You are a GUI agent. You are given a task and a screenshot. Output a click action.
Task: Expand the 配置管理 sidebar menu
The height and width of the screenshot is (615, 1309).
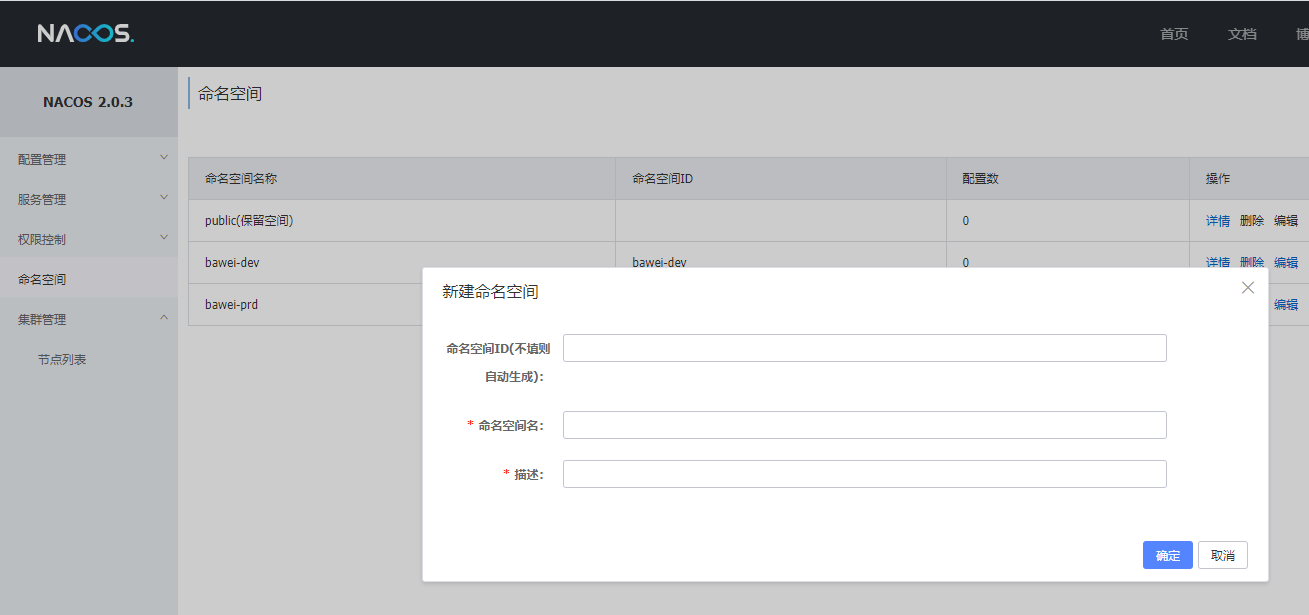pyautogui.click(x=88, y=159)
